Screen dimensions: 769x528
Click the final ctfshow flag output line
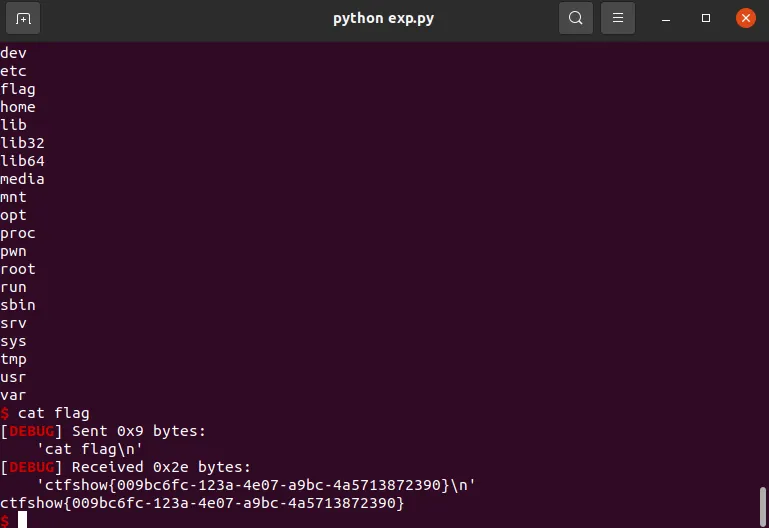(x=202, y=503)
